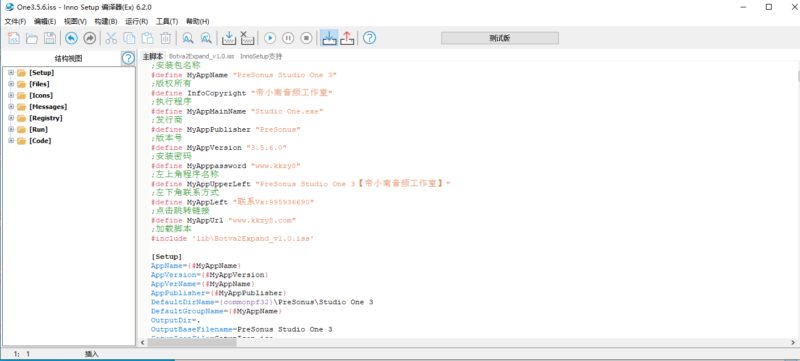Click the 插入 status bar indicator
This screenshot has width=800, height=361.
92,353
